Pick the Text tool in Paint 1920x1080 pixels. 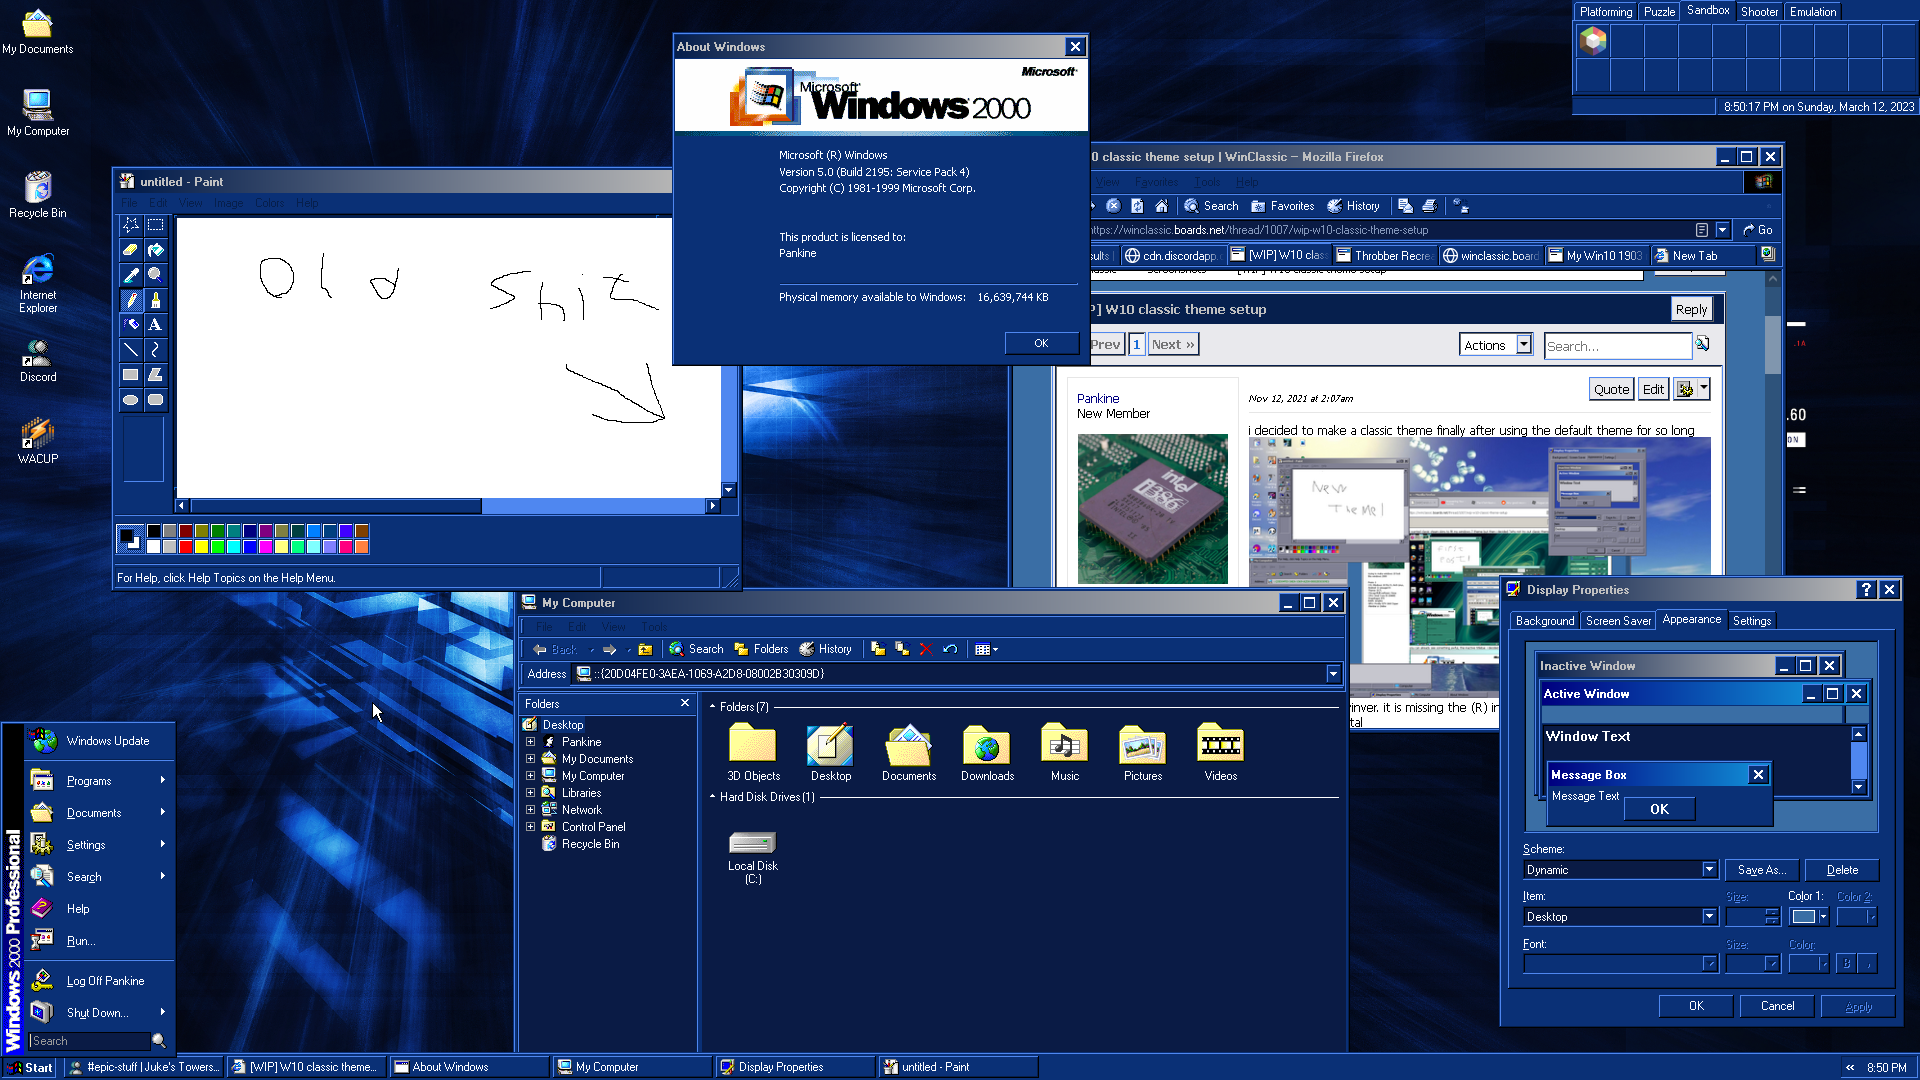(156, 325)
